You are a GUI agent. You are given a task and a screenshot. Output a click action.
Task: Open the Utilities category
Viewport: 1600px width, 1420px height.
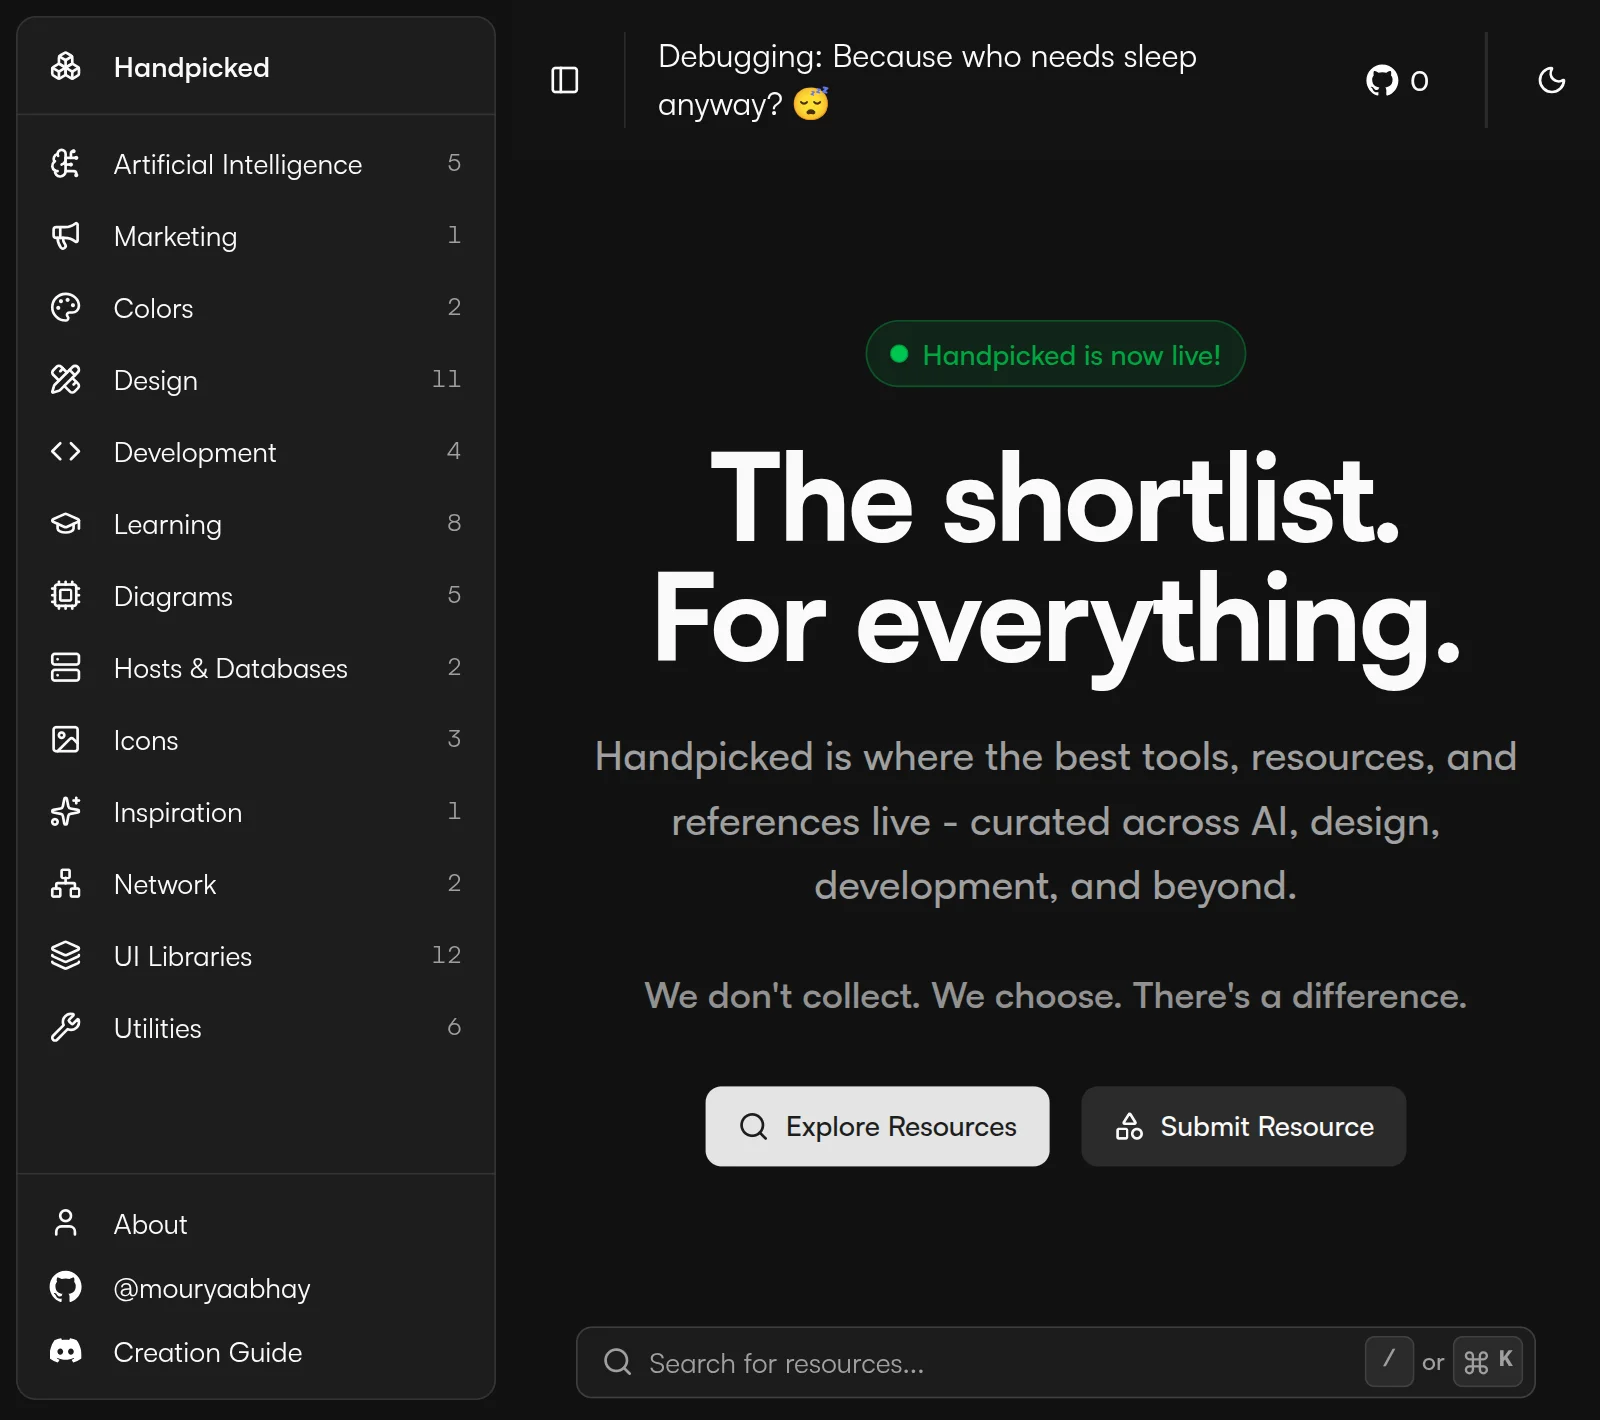[256, 1028]
